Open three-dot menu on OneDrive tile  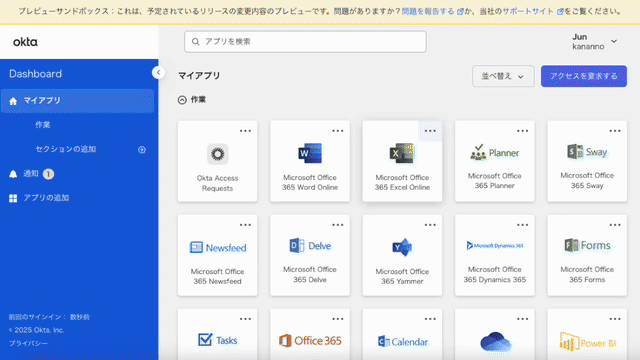[x=522, y=319]
